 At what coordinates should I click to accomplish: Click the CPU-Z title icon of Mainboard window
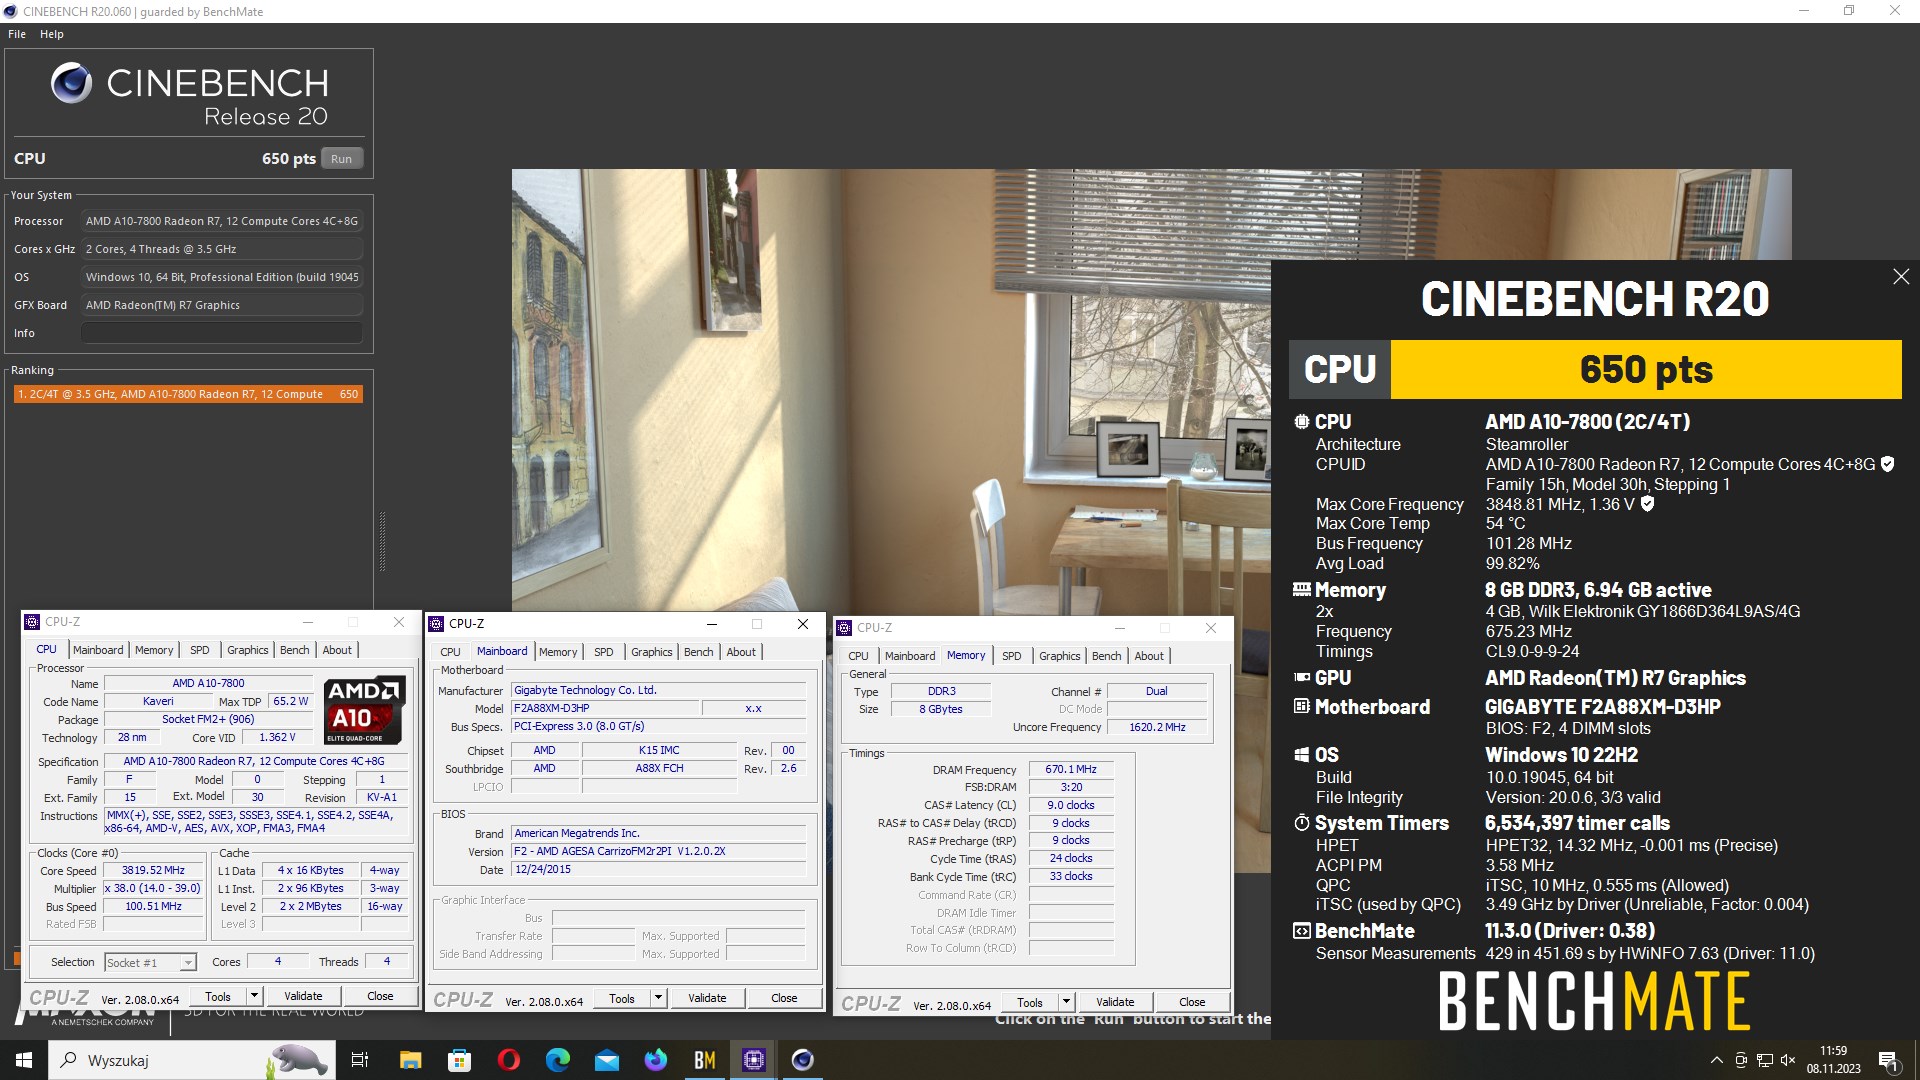436,624
